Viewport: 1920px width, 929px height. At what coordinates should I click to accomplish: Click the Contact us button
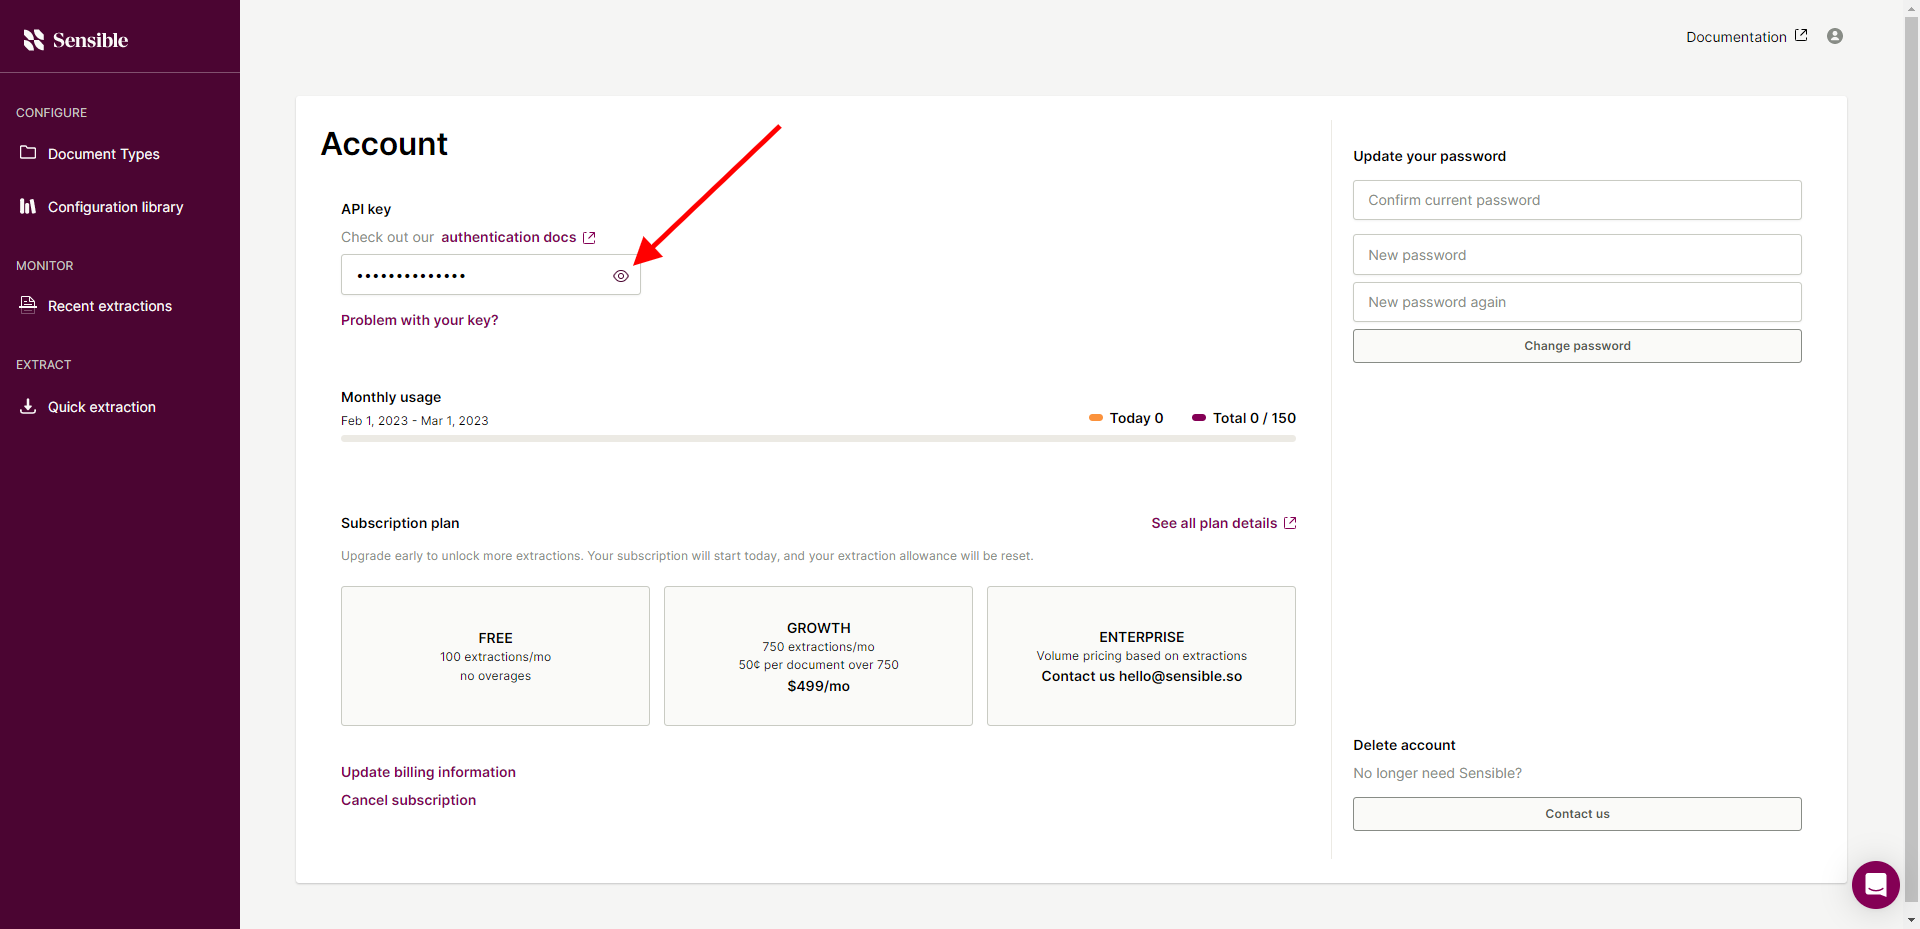pyautogui.click(x=1577, y=814)
